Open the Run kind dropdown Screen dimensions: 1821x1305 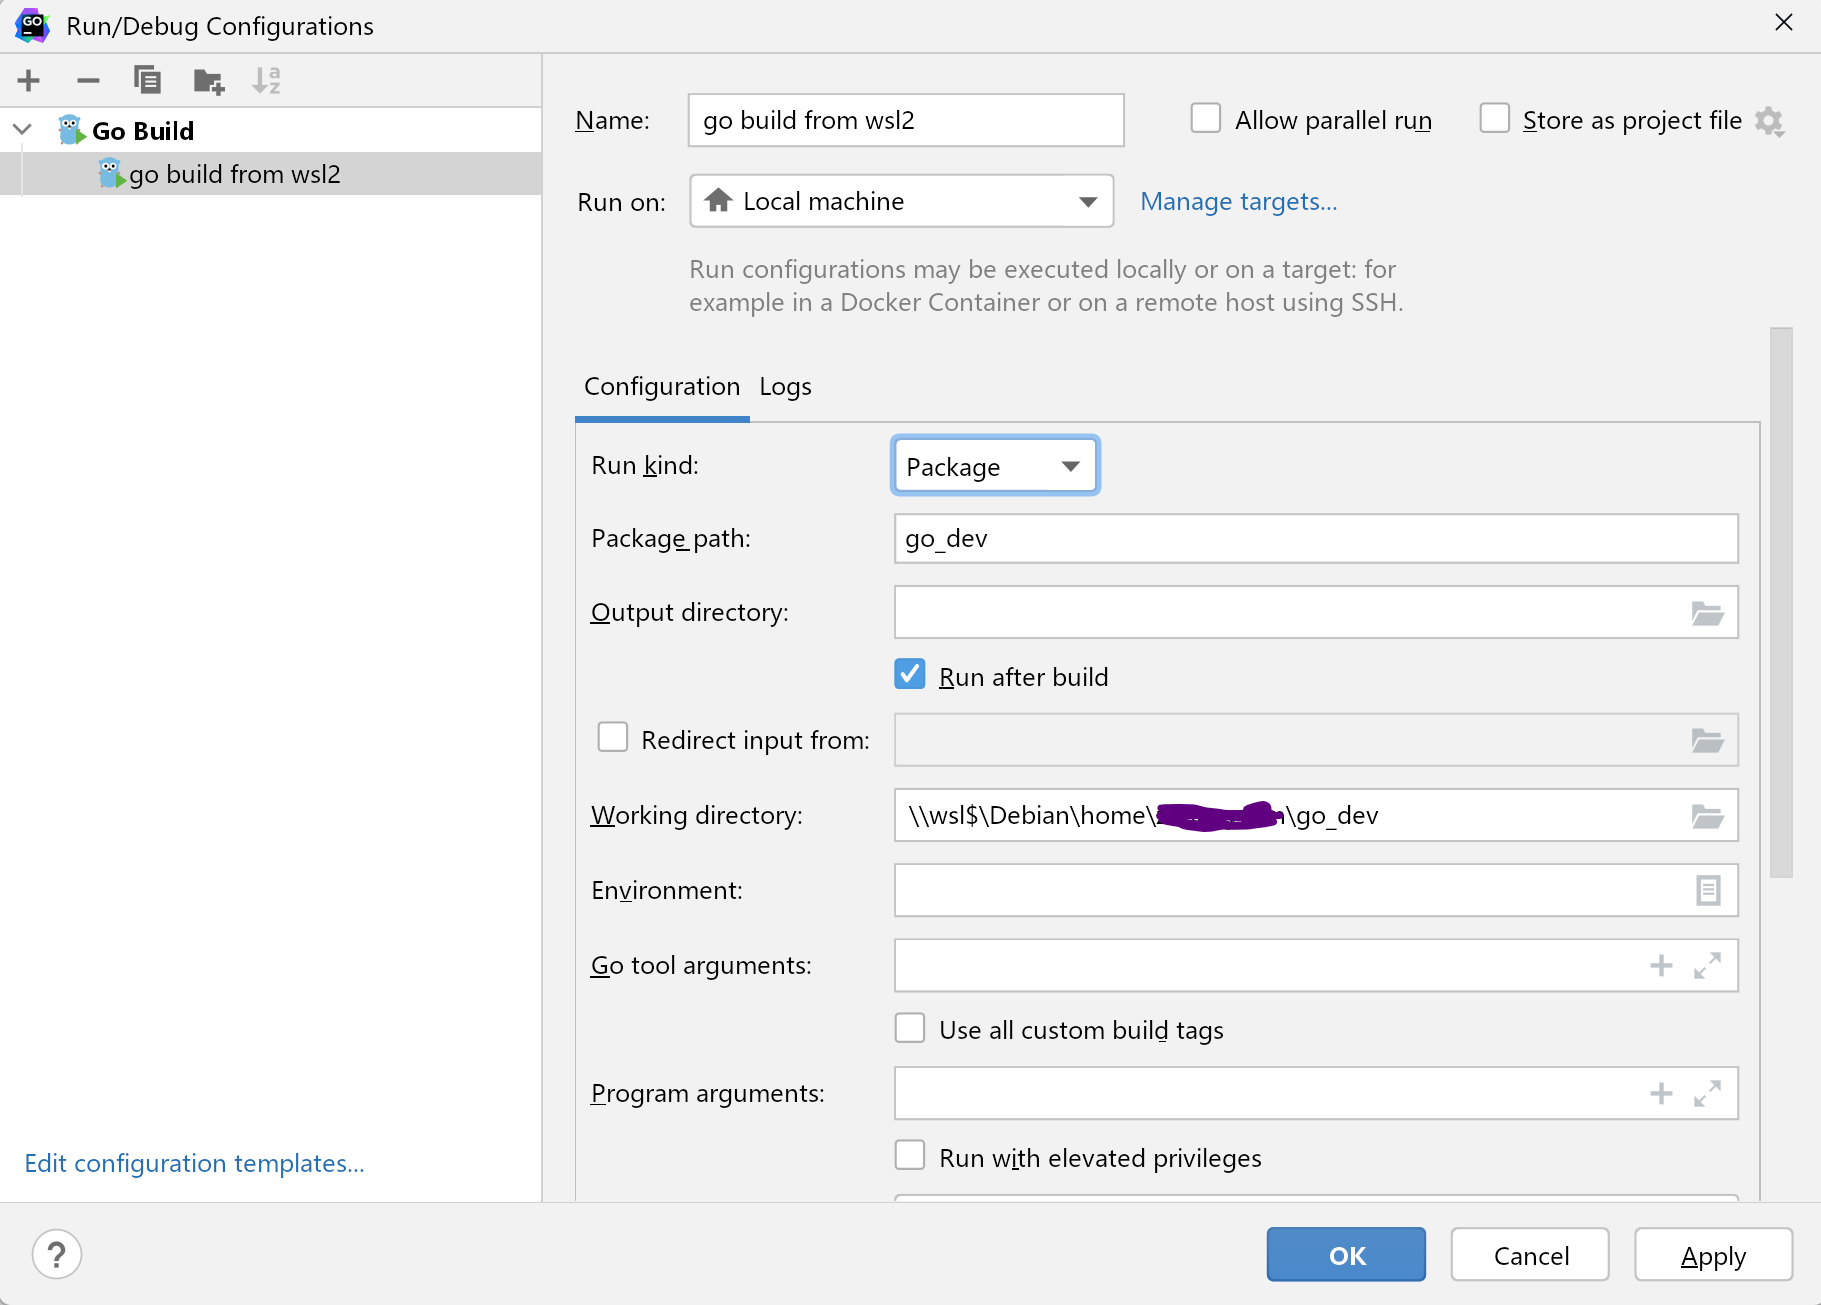994,466
